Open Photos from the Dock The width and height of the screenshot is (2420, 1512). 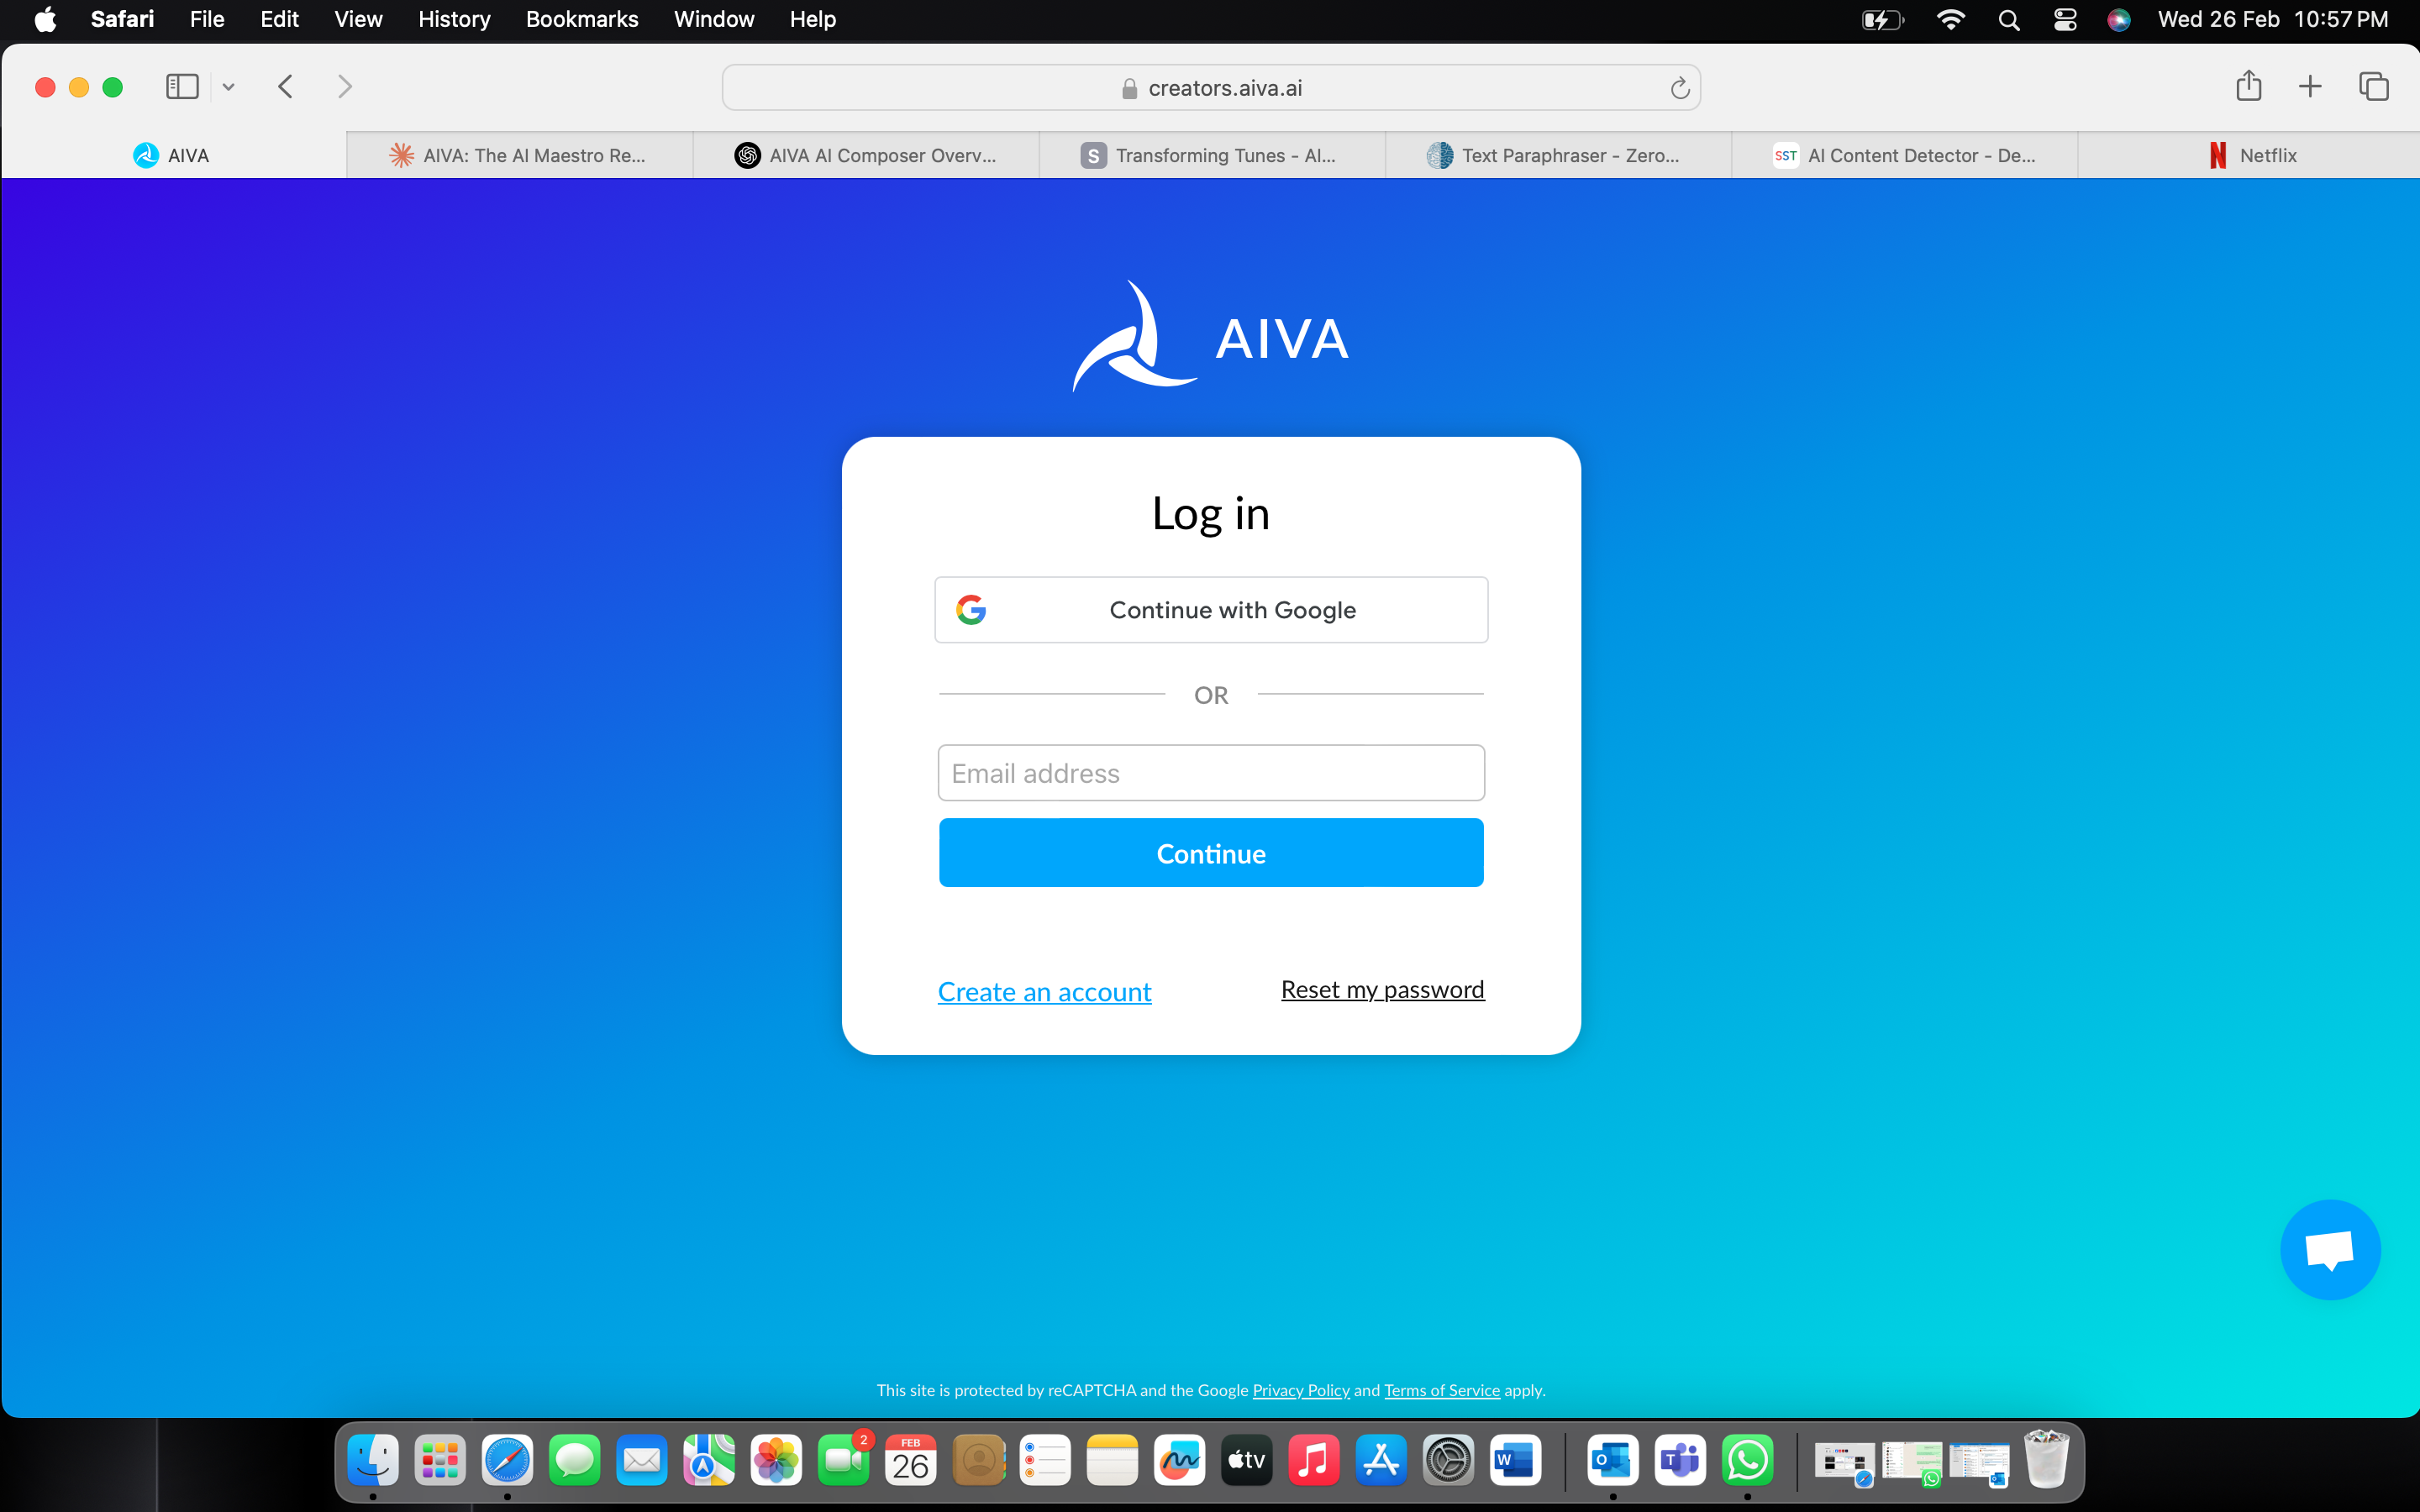[776, 1461]
